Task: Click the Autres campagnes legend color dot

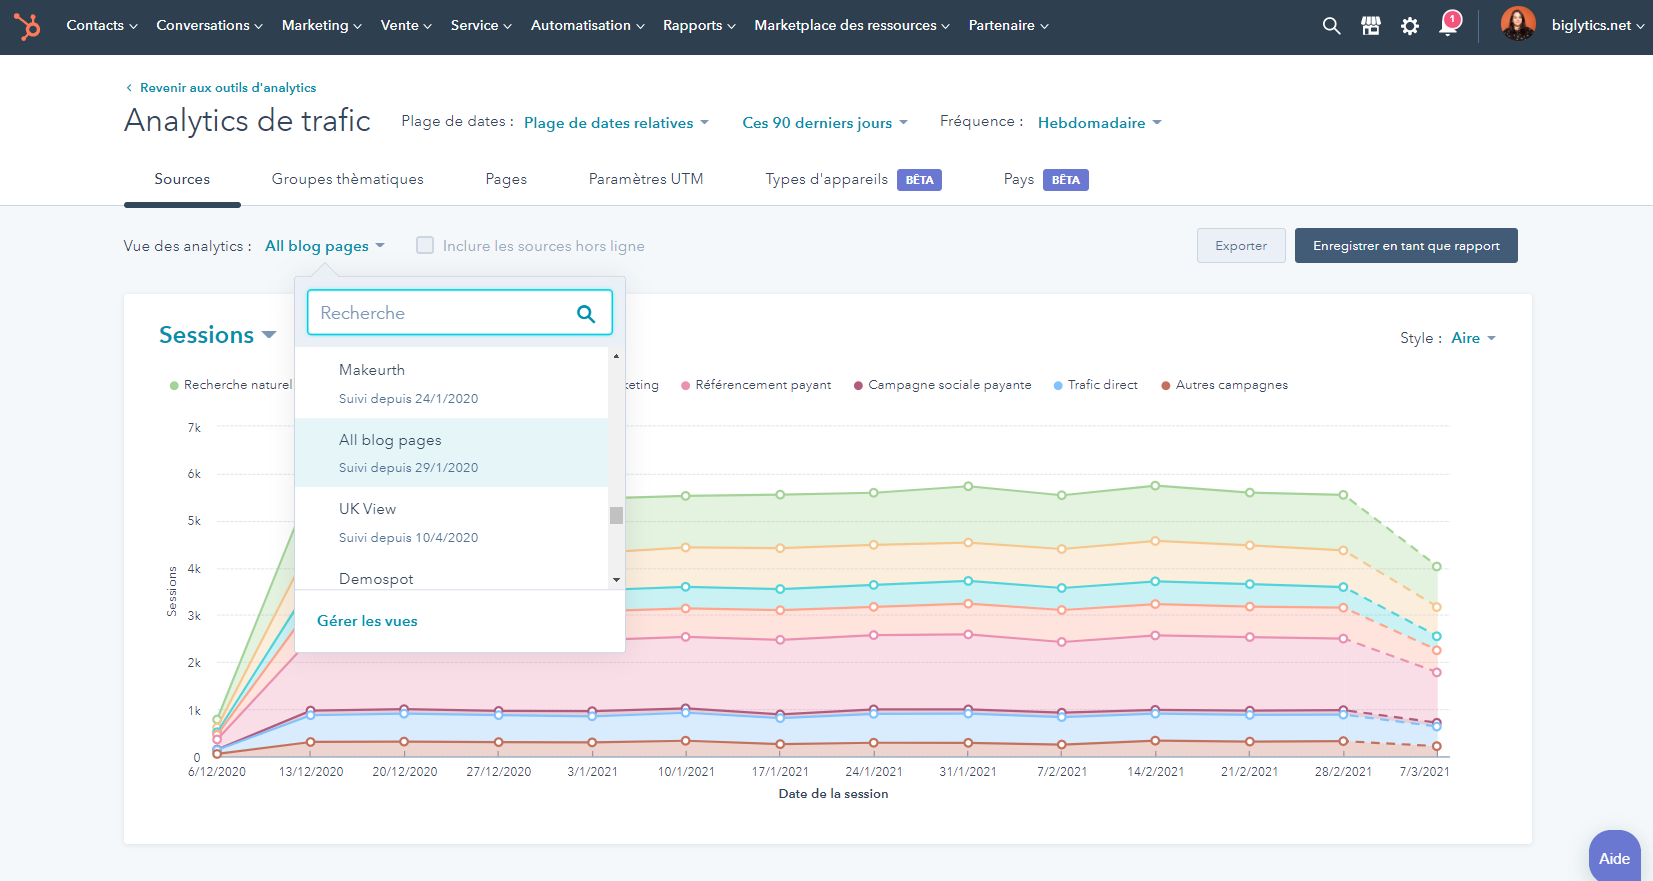Action: tap(1165, 386)
